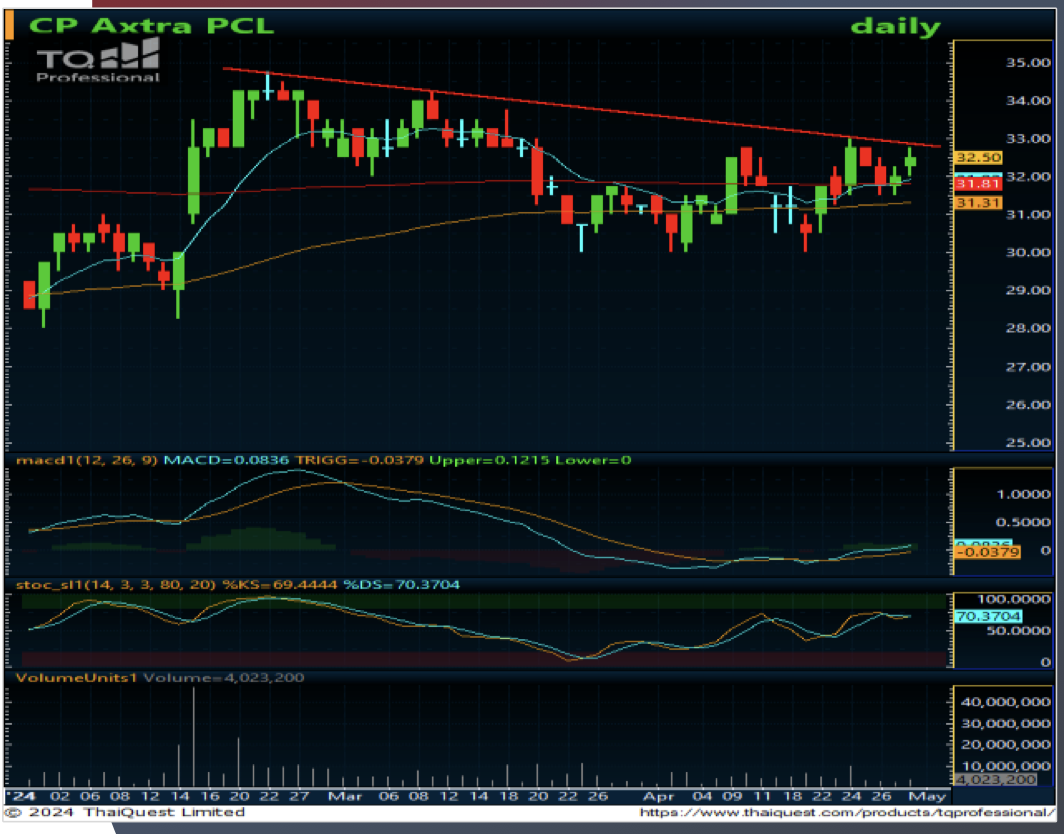Click the 30,000,000 volume axis label
Screen dimensions: 1064x834
[1006, 724]
